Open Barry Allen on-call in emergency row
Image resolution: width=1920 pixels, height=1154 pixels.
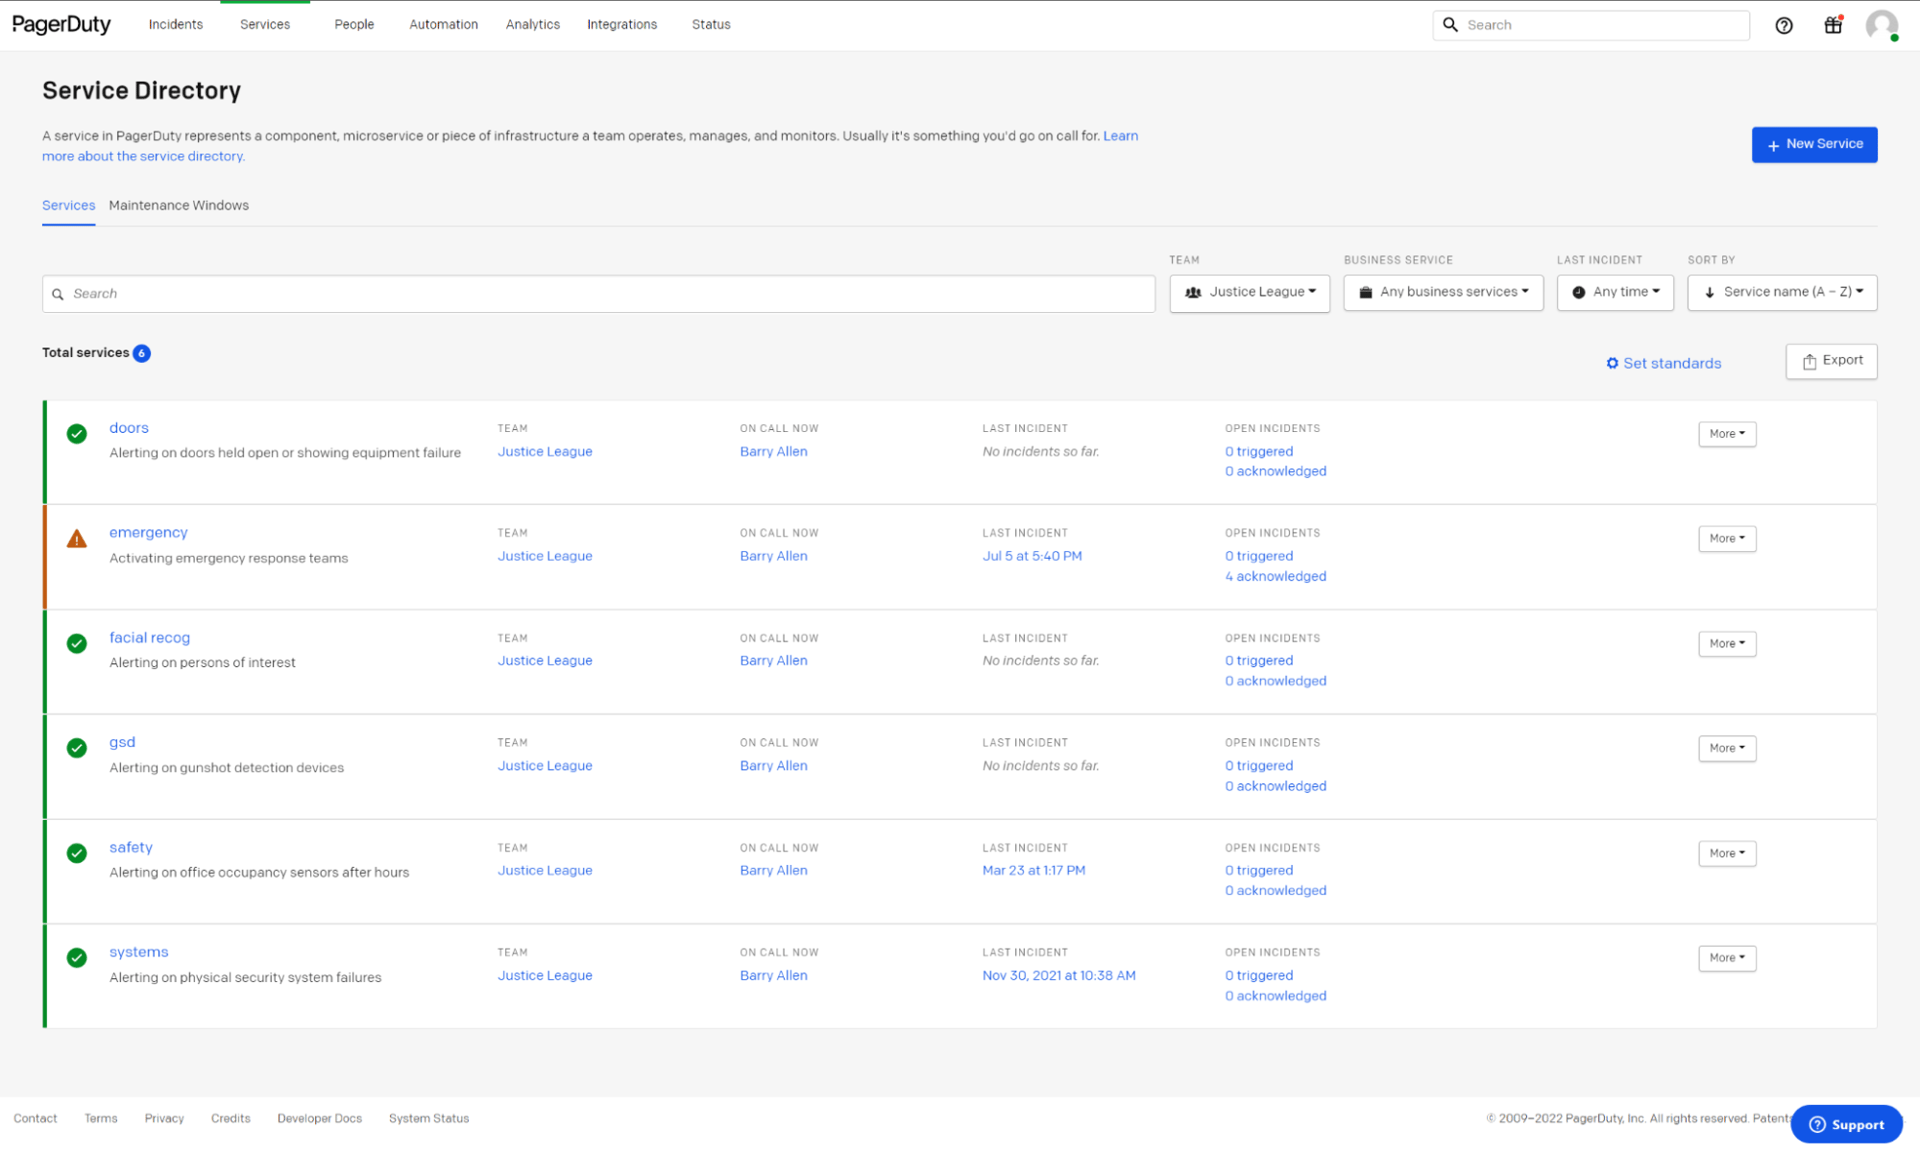[773, 556]
